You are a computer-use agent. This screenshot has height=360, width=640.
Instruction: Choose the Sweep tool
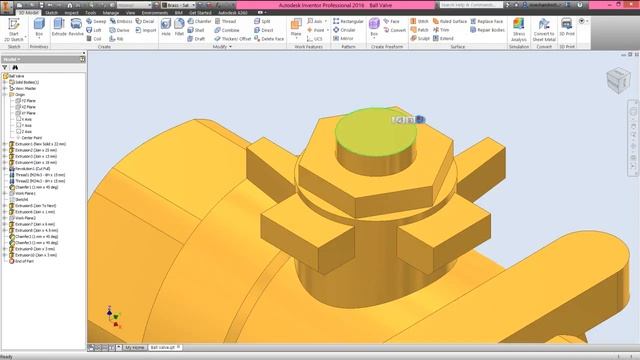coord(96,21)
